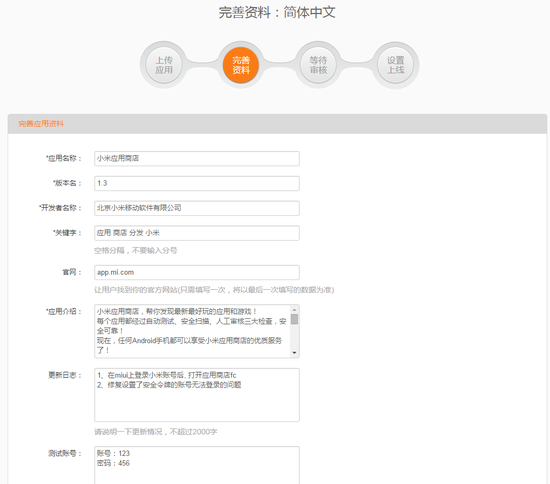Click the 版本名 field containing 1.3
This screenshot has width=550, height=484.
tap(197, 183)
